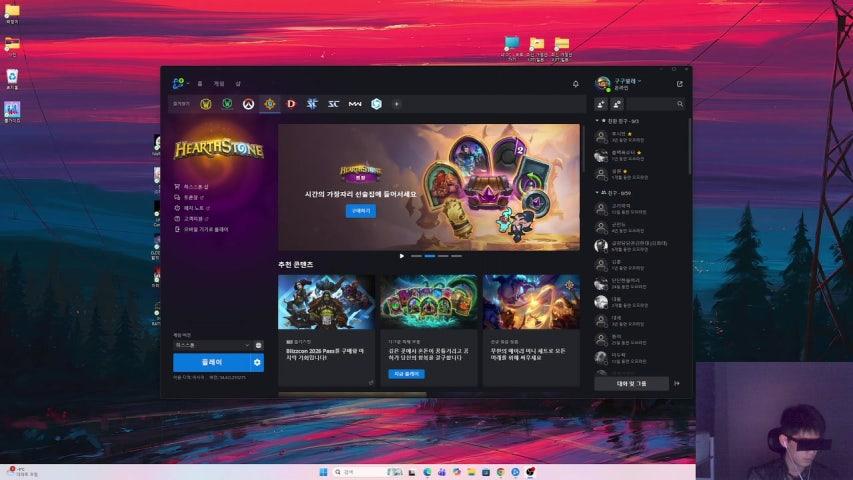Open game settings gear beside play

coord(257,362)
